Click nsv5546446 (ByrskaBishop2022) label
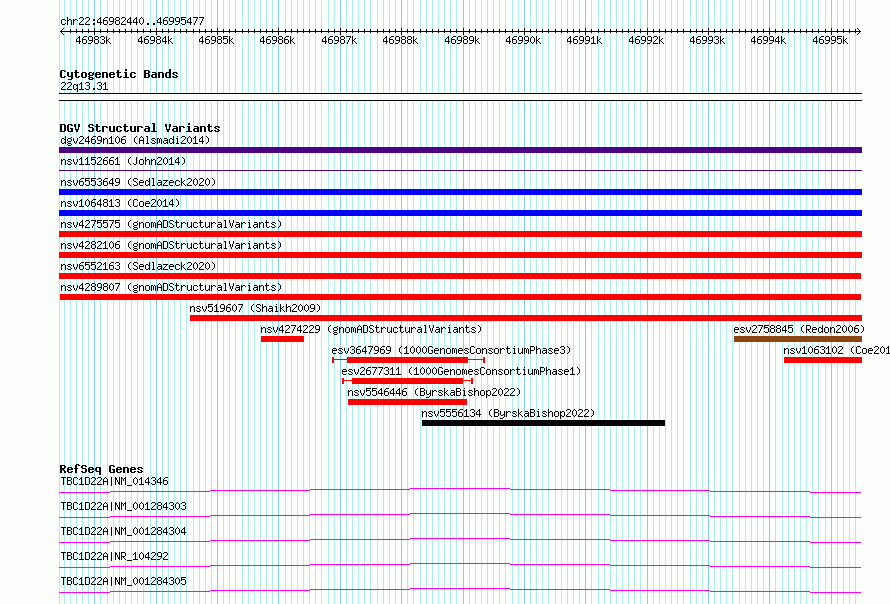The width and height of the screenshot is (890, 604). point(434,392)
